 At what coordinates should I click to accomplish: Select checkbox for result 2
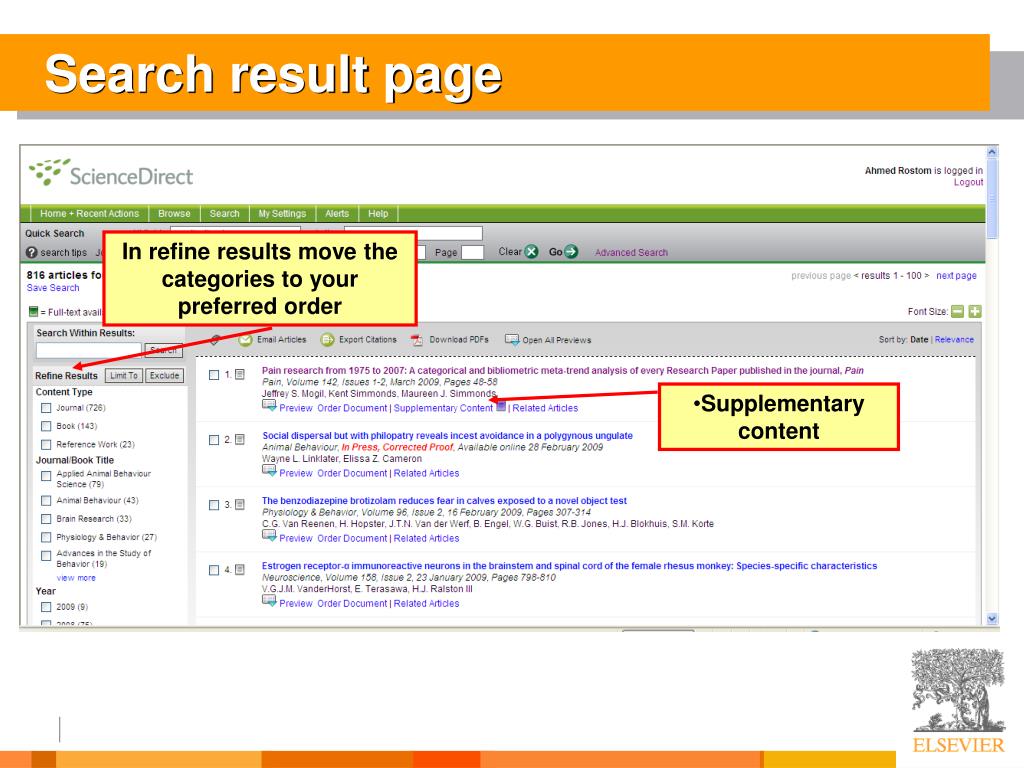[214, 440]
